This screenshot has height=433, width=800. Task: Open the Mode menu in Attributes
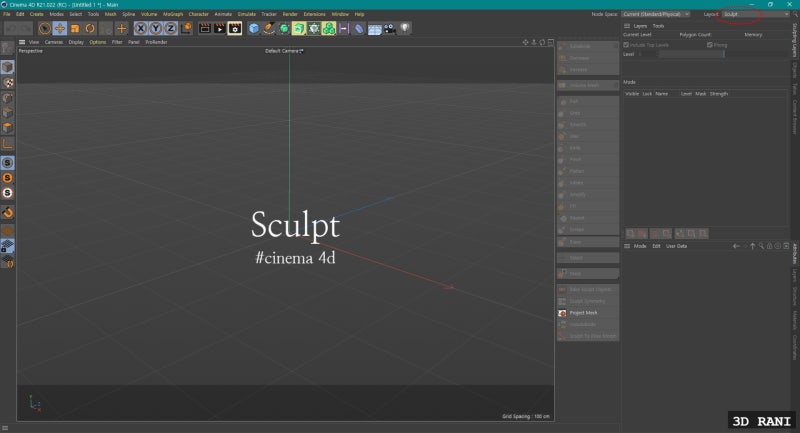(x=640, y=246)
